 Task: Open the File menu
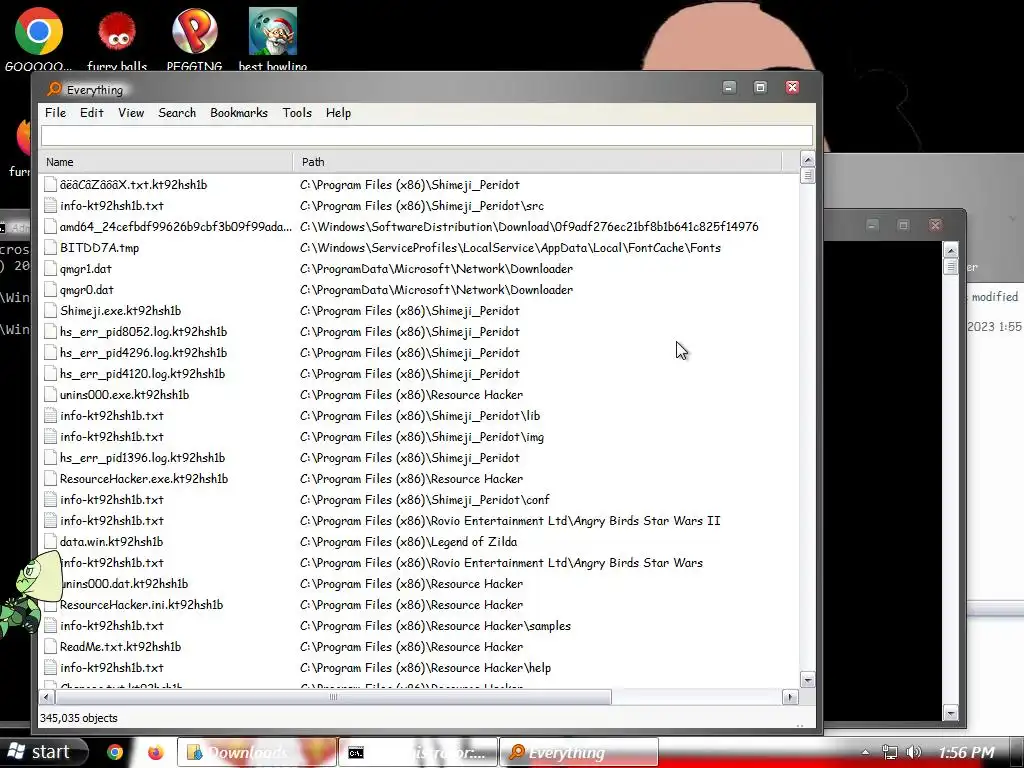click(x=56, y=113)
